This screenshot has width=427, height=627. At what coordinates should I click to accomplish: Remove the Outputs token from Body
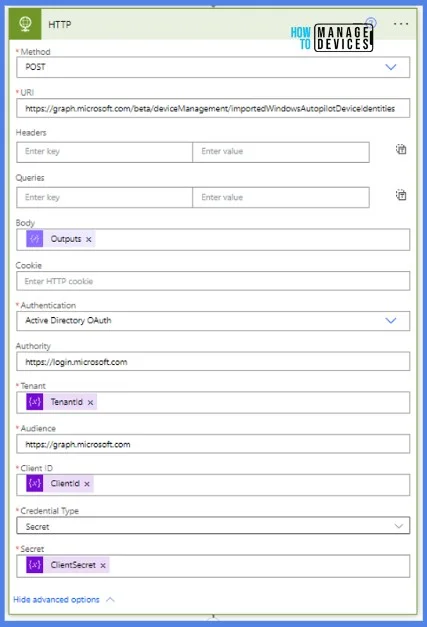coord(89,240)
